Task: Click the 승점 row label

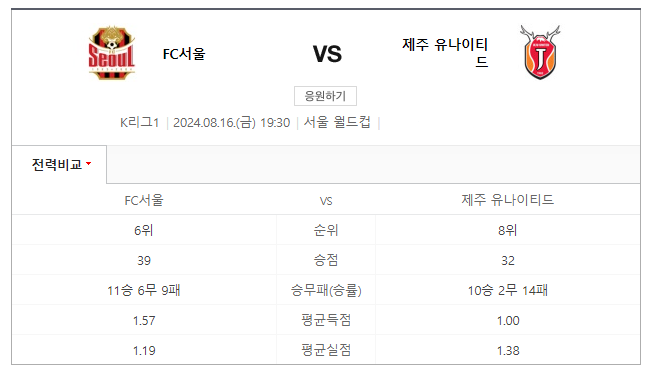Action: 326,260
